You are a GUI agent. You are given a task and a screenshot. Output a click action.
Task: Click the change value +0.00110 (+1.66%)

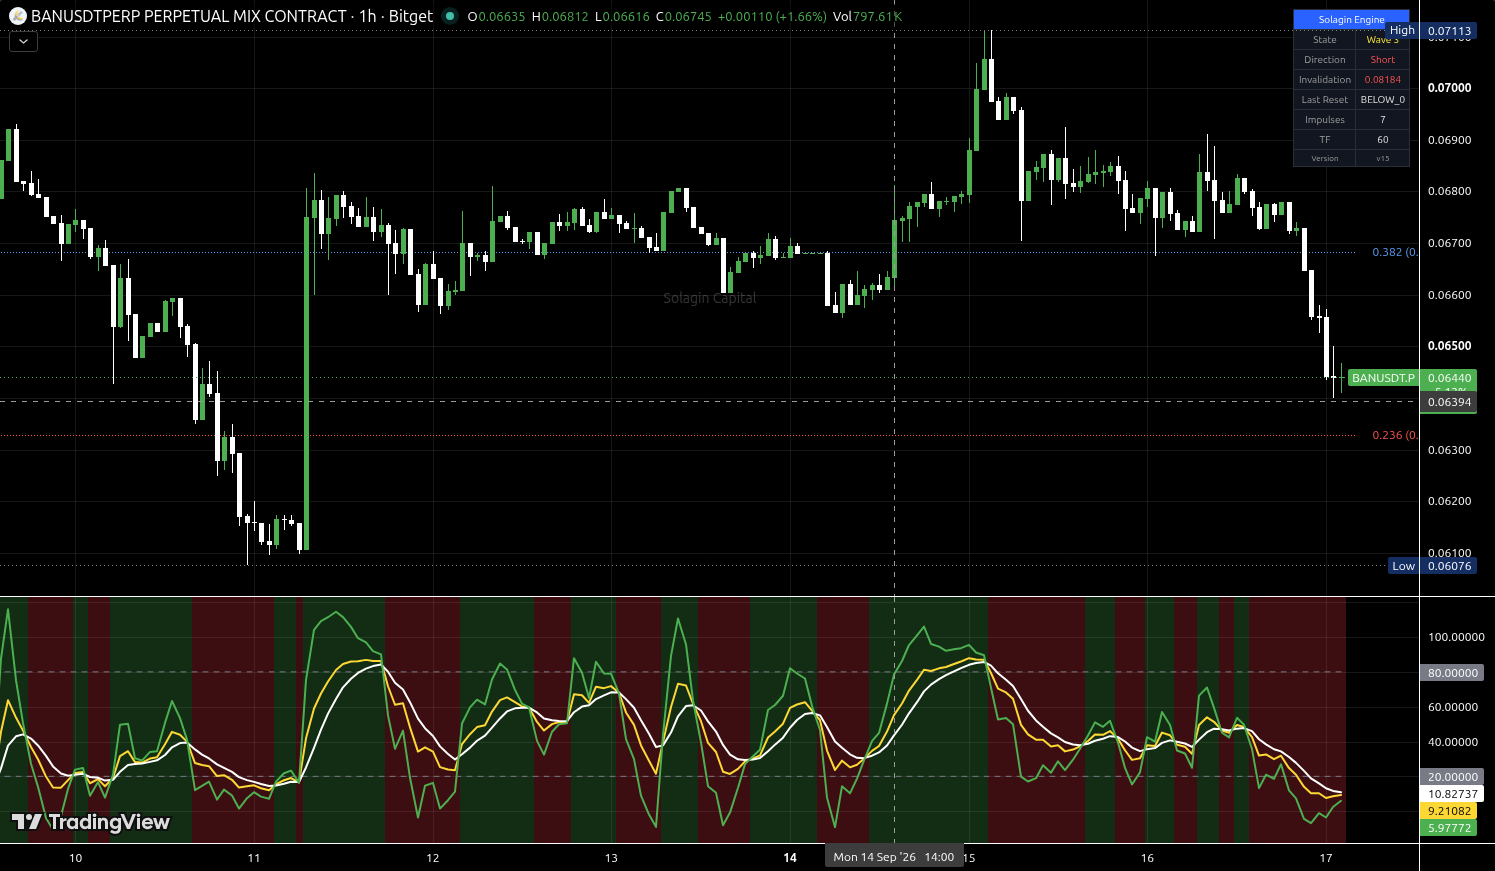[x=772, y=17]
